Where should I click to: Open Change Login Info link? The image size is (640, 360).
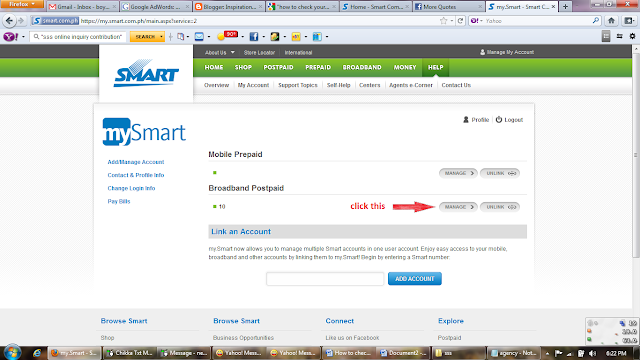click(x=131, y=188)
